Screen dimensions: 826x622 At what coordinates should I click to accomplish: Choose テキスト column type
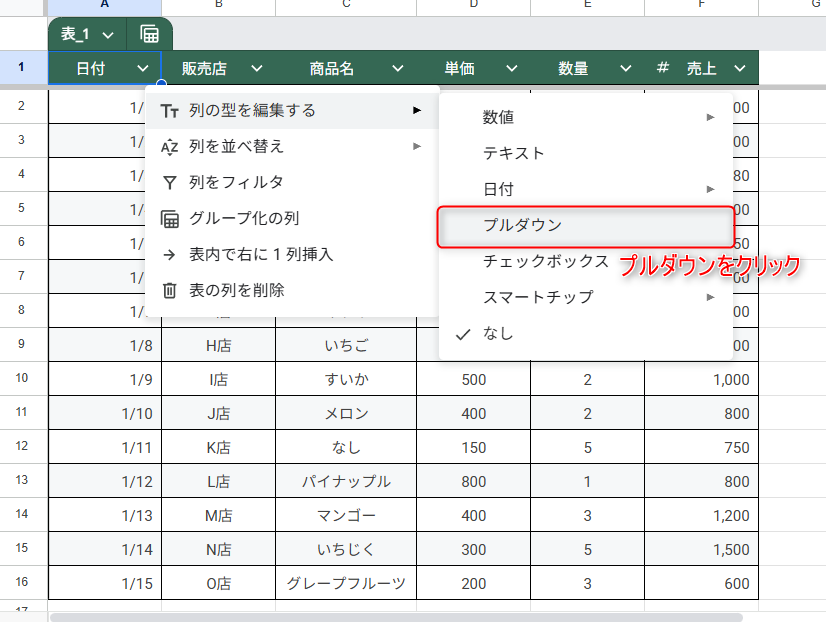(x=514, y=153)
